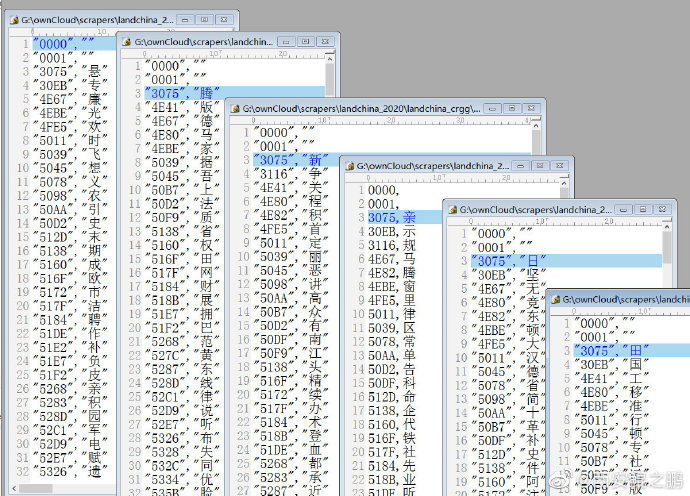Click row 4EBE, 窗
This screenshot has width=690, height=496.
point(392,287)
